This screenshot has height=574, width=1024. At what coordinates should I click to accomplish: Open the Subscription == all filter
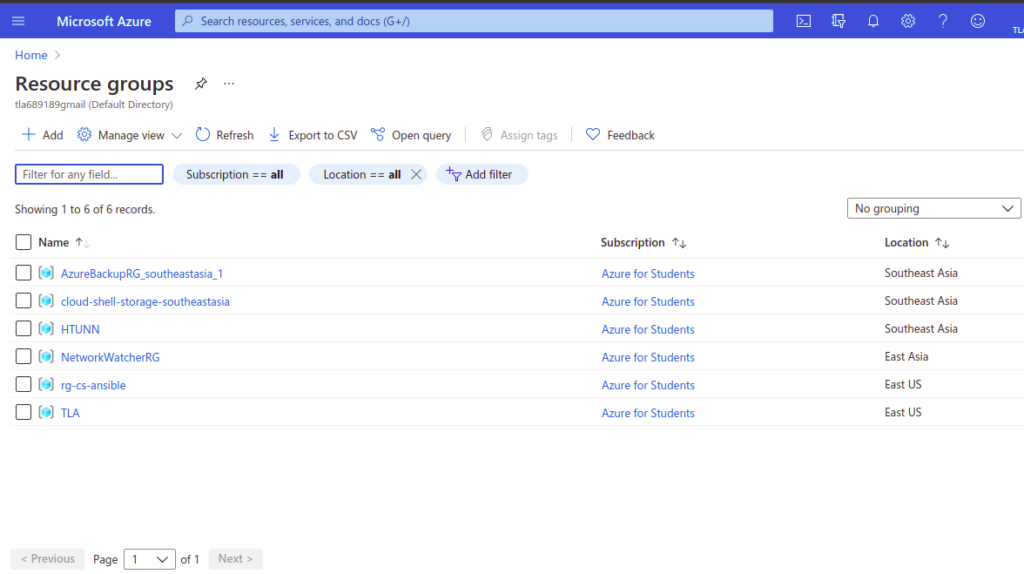(235, 174)
